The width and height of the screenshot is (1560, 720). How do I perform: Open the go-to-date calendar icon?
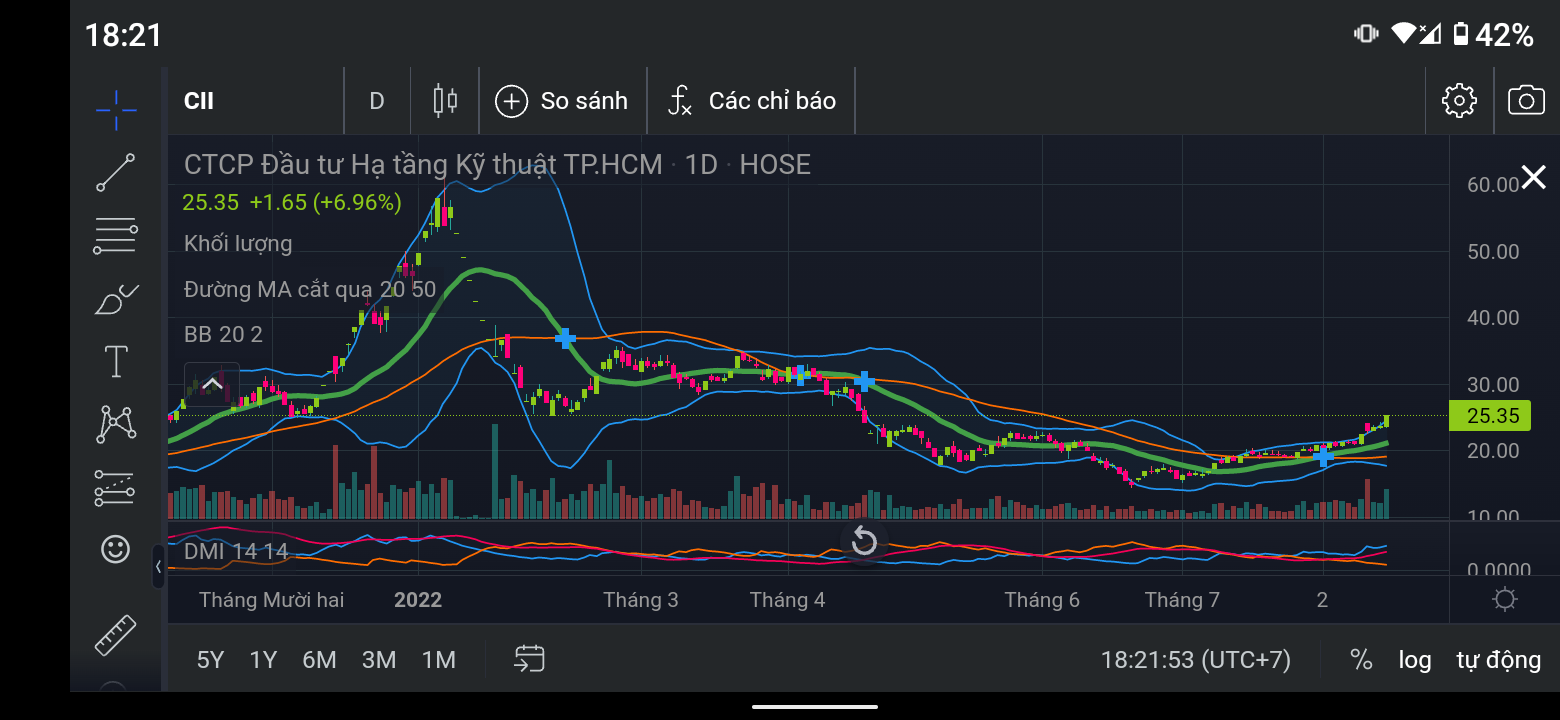pos(529,658)
